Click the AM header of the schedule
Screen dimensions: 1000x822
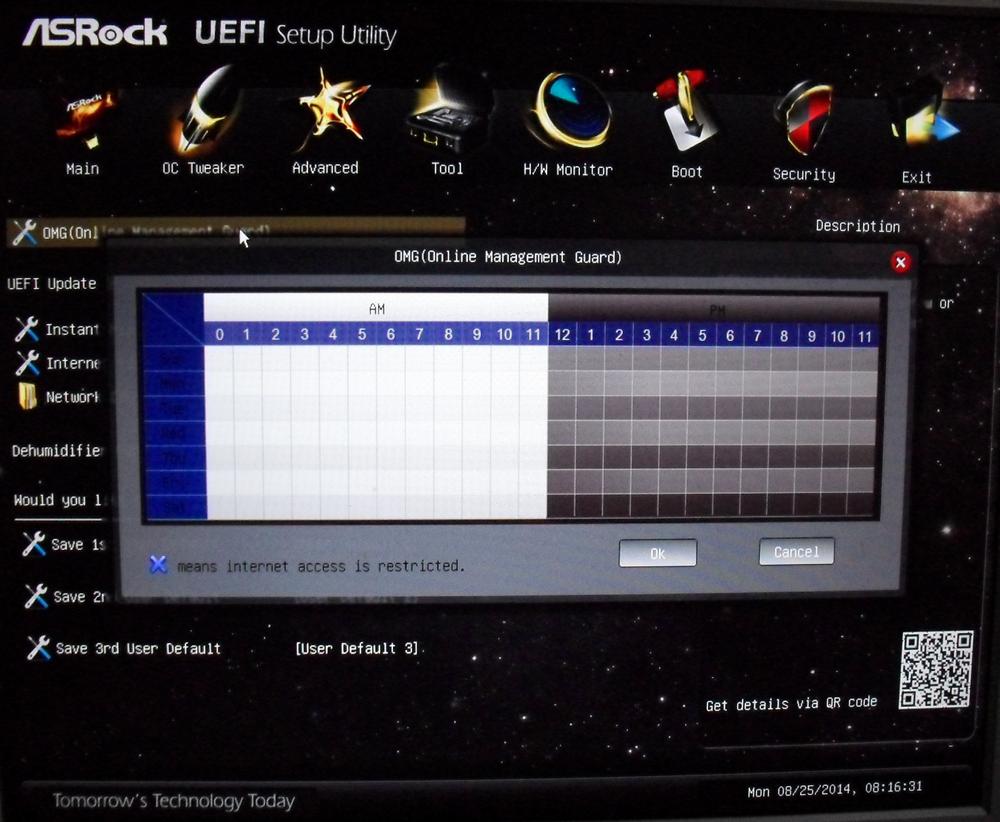pyautogui.click(x=376, y=309)
